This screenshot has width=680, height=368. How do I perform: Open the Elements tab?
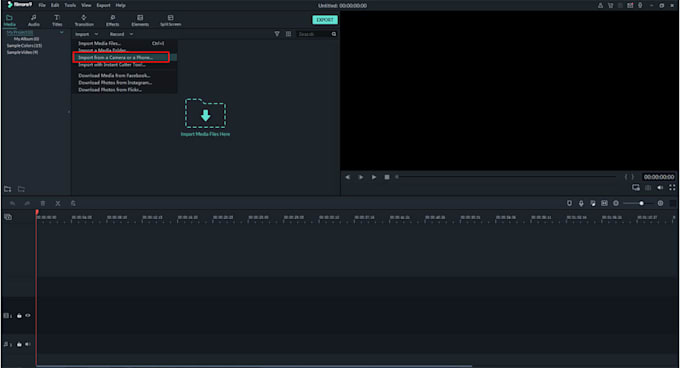coord(140,20)
